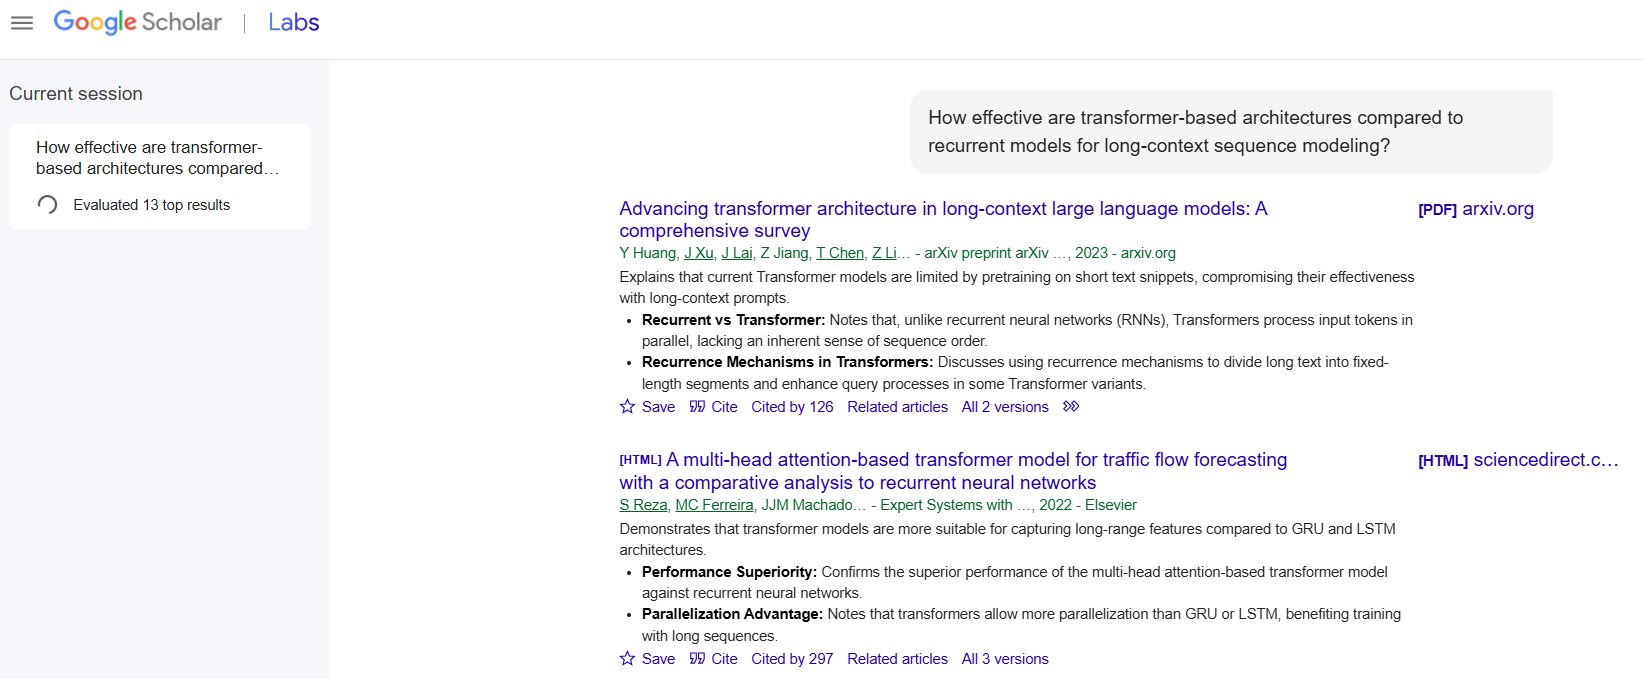The width and height of the screenshot is (1644, 679).
Task: Open Cited by 297 link
Action: click(792, 659)
